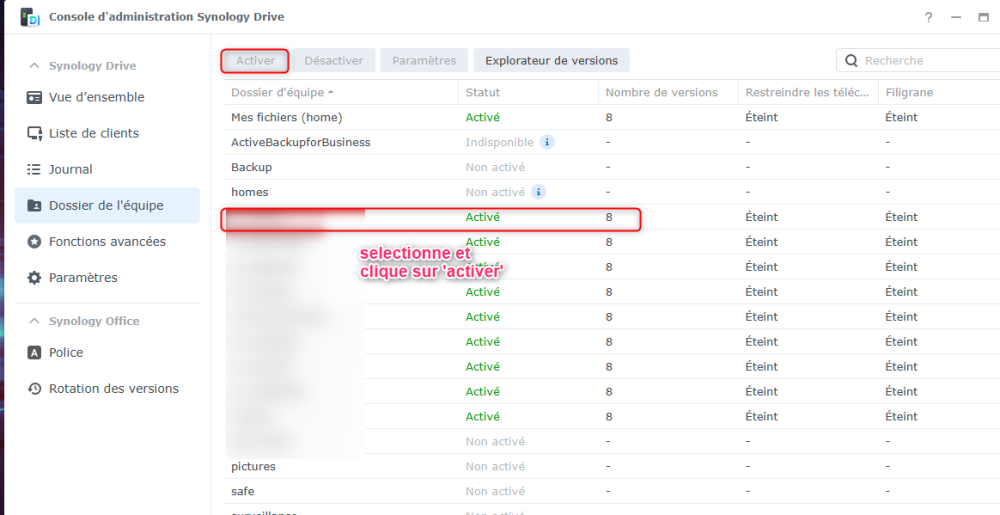The height and width of the screenshot is (515, 1000).
Task: Select the pictures folder row
Action: (612, 466)
